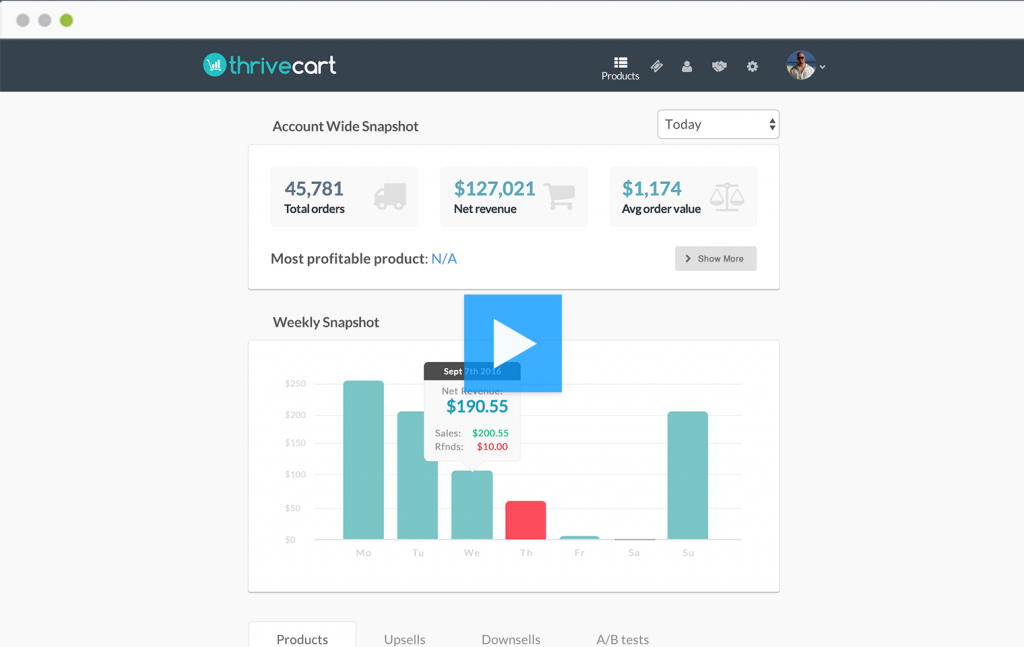Open the Products nav icon
1024x647 pixels.
[x=620, y=68]
